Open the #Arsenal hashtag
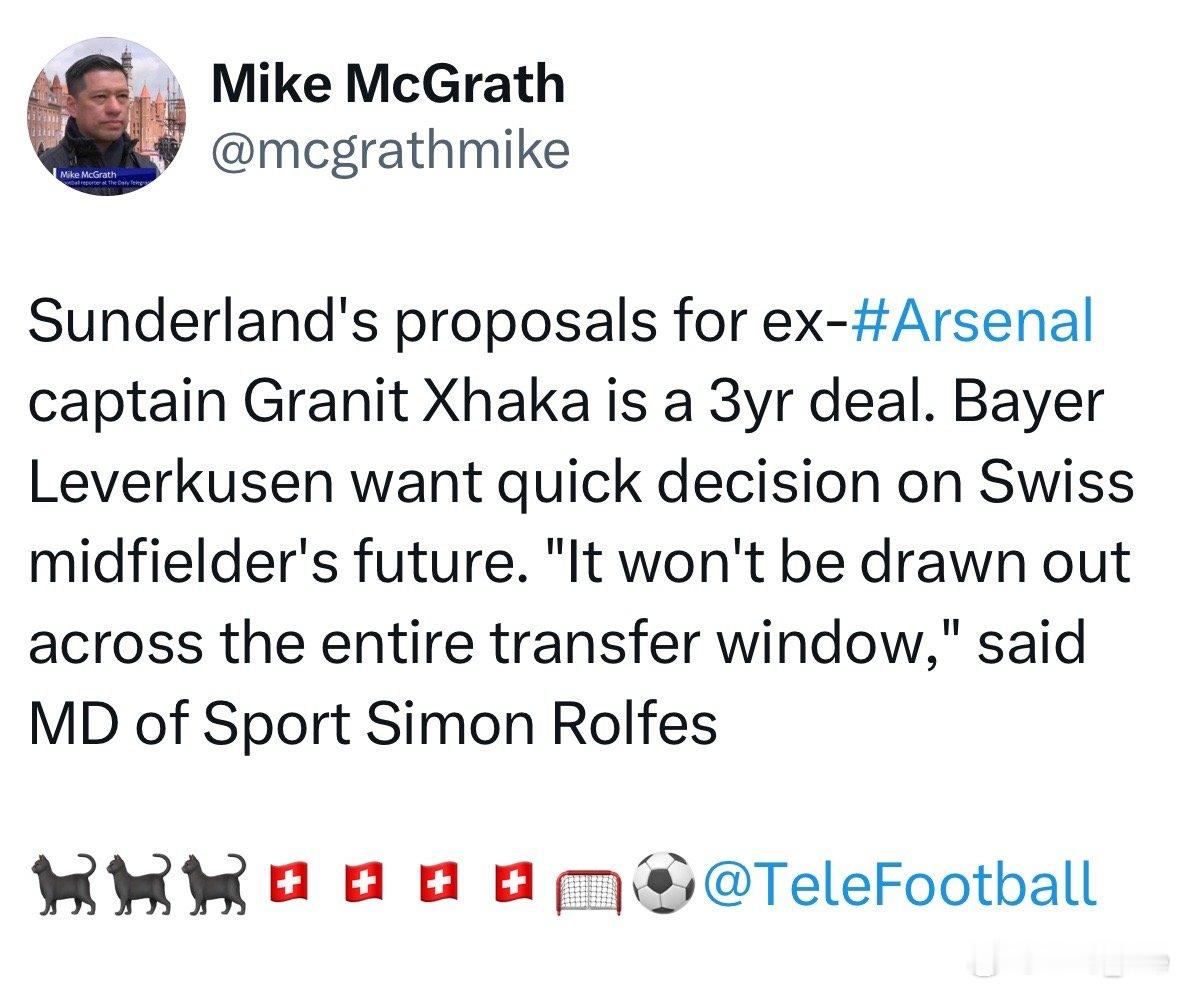The height and width of the screenshot is (989, 1179). (x=972, y=322)
